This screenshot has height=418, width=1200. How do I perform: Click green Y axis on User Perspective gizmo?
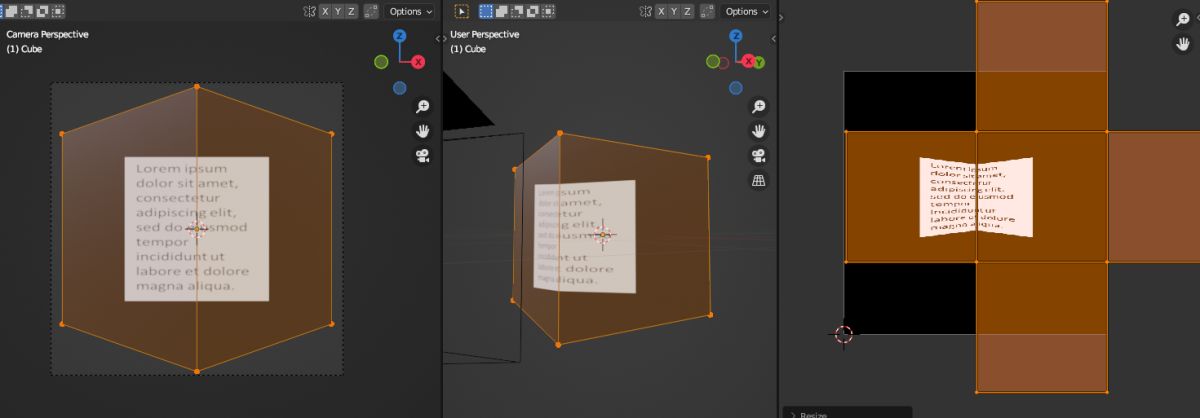point(758,62)
